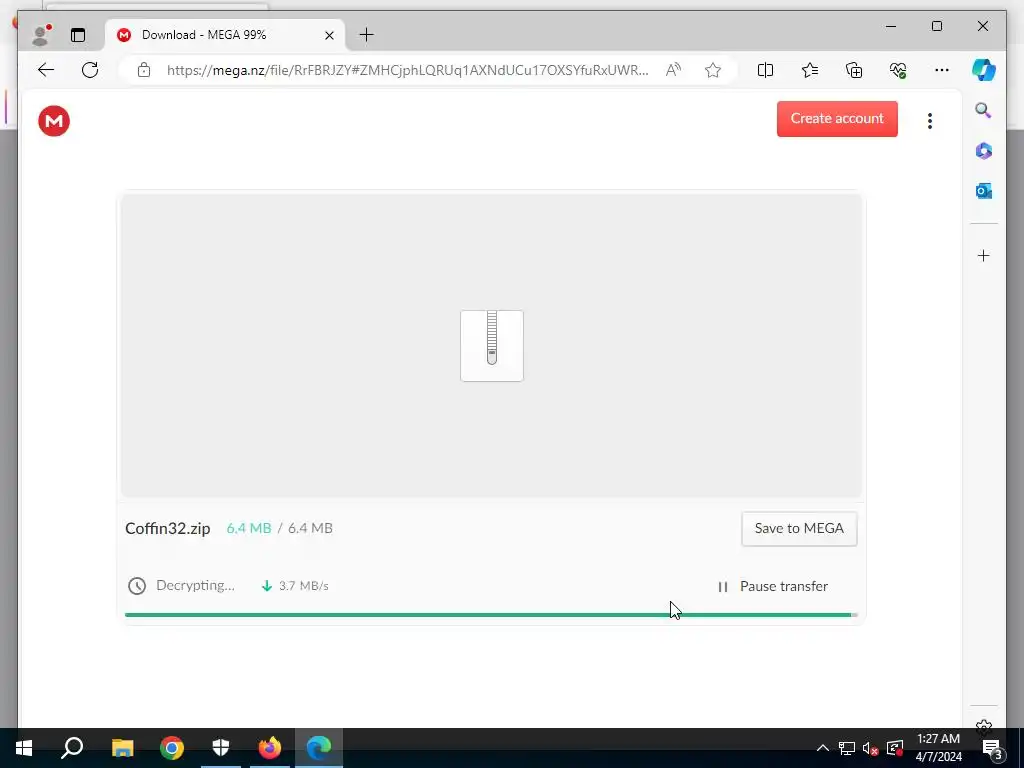Click the green download speed arrow
1024x768 pixels.
266,586
